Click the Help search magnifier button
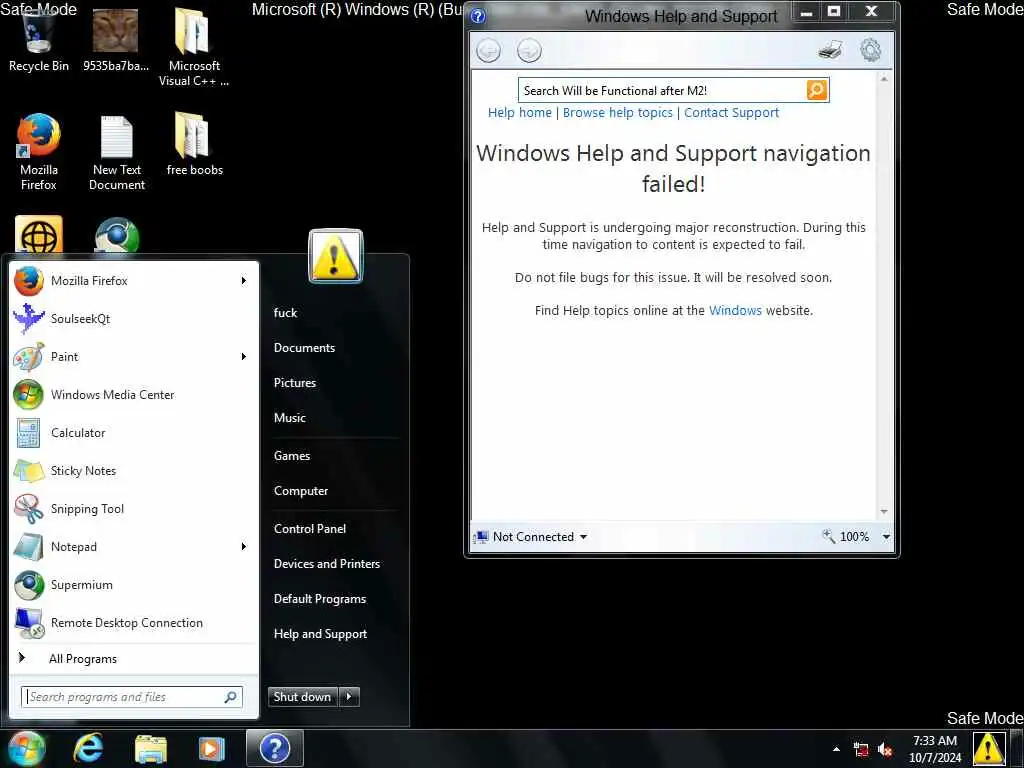Screen dimensions: 1024x768 point(817,90)
